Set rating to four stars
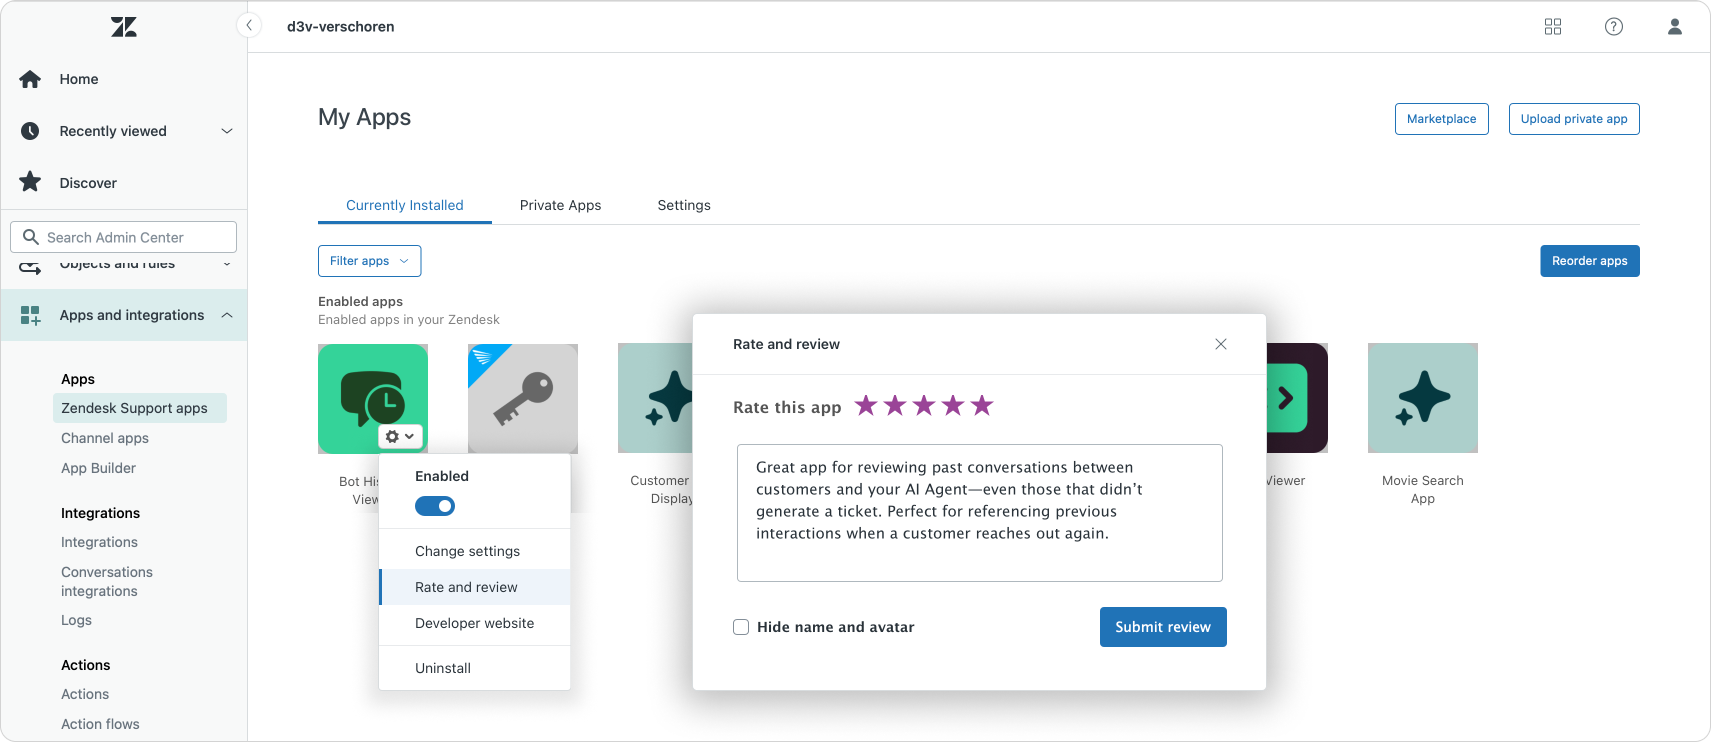Viewport: 1711px width, 742px height. pos(953,405)
